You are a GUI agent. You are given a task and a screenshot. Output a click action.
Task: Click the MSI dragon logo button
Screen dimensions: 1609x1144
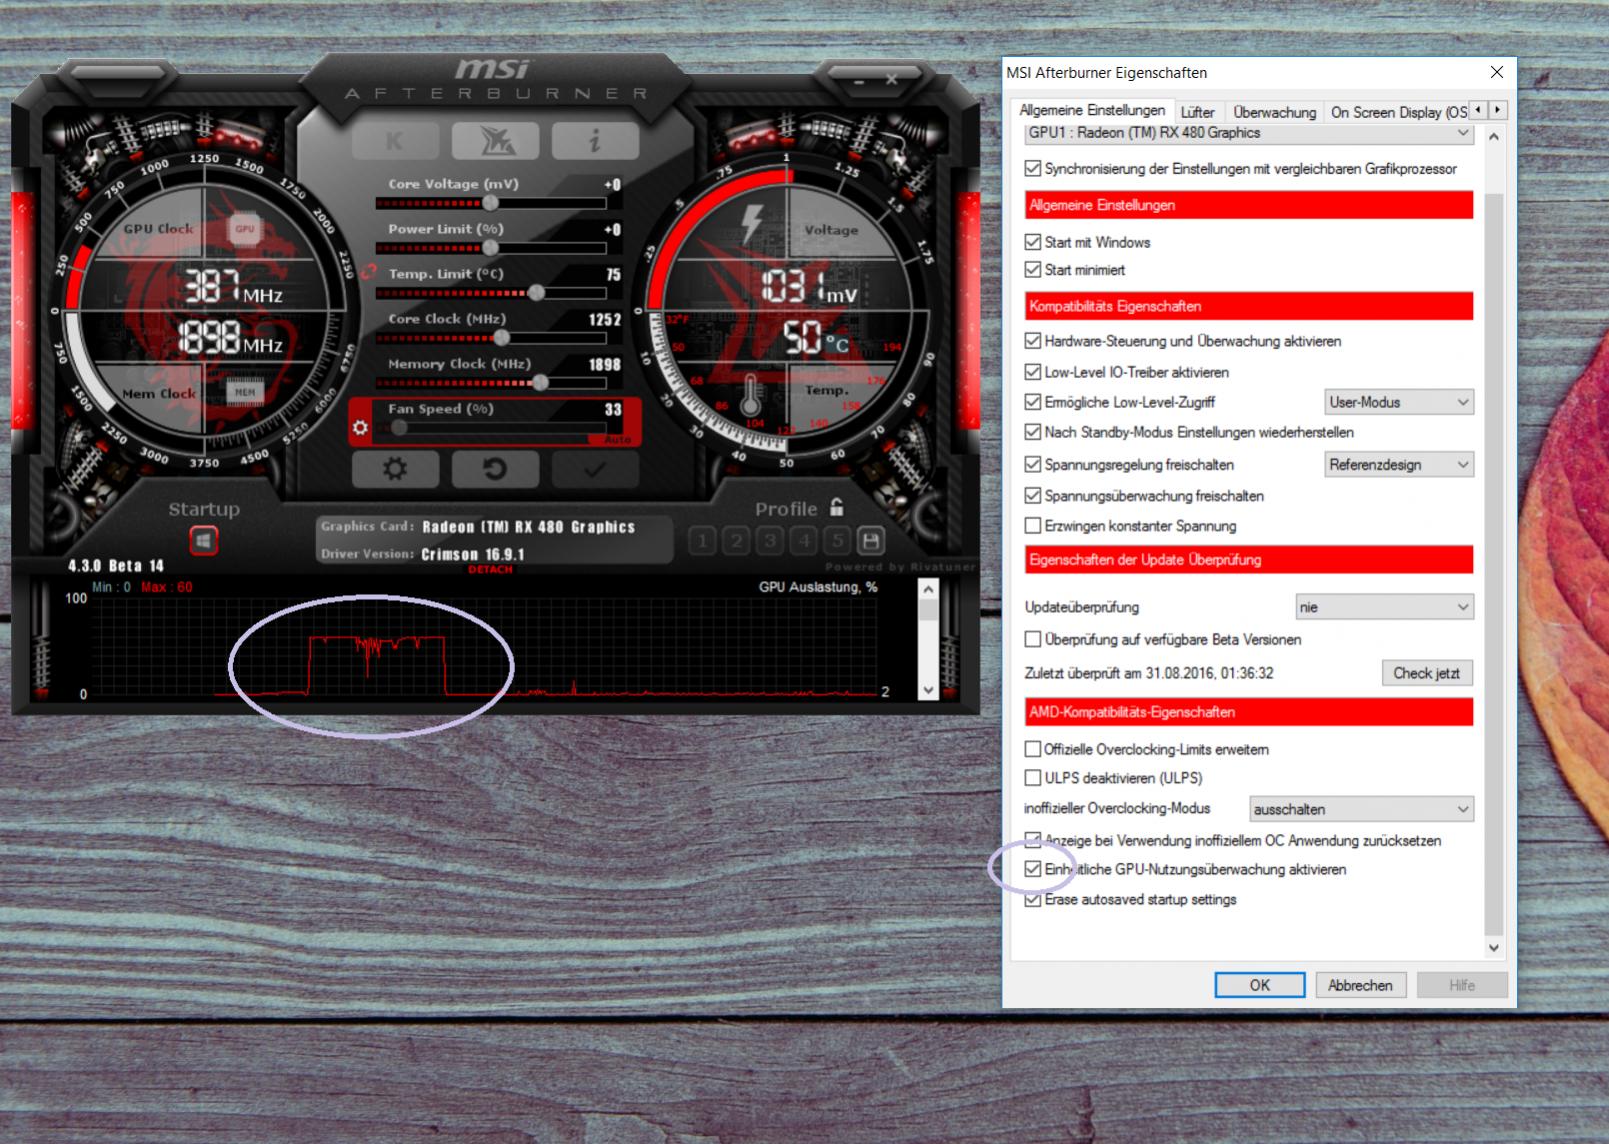[x=495, y=141]
